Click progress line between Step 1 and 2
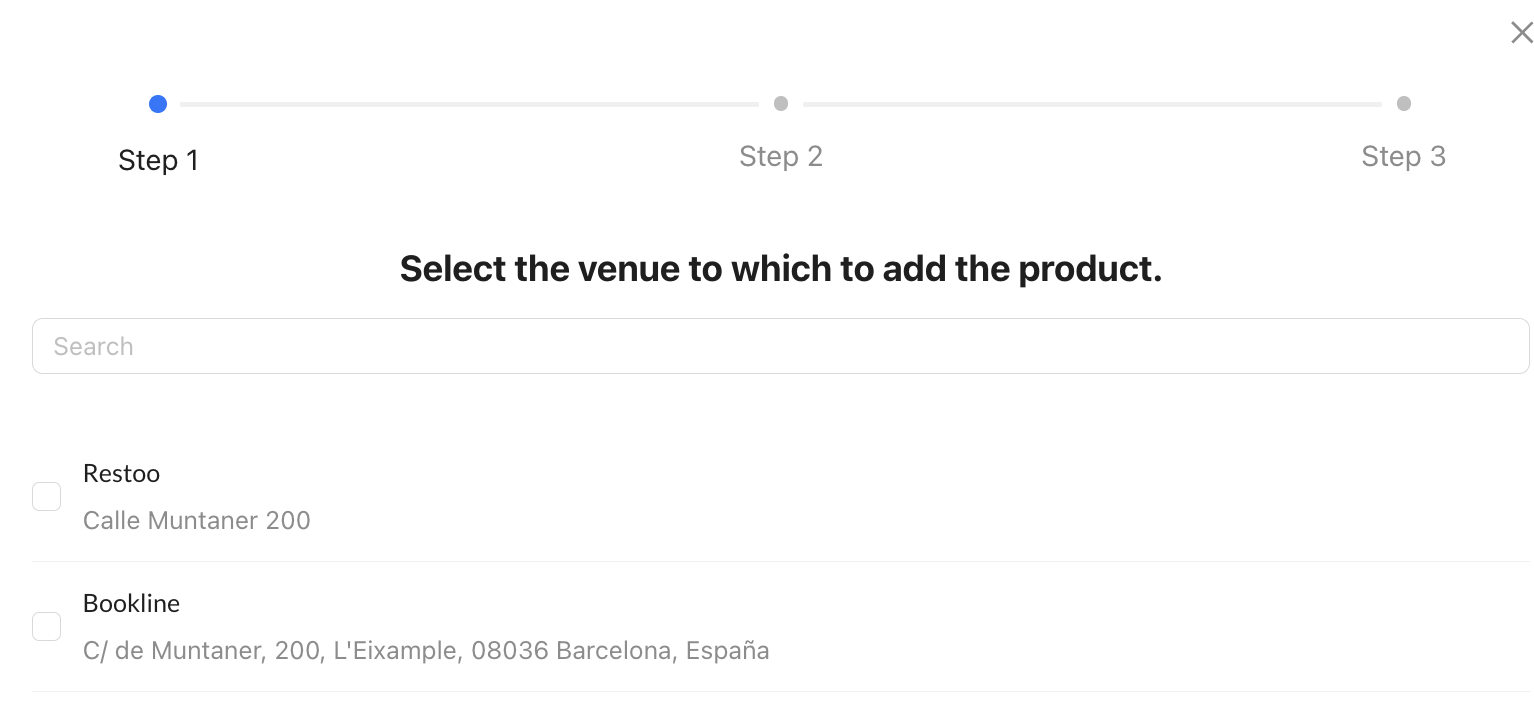 coord(469,104)
